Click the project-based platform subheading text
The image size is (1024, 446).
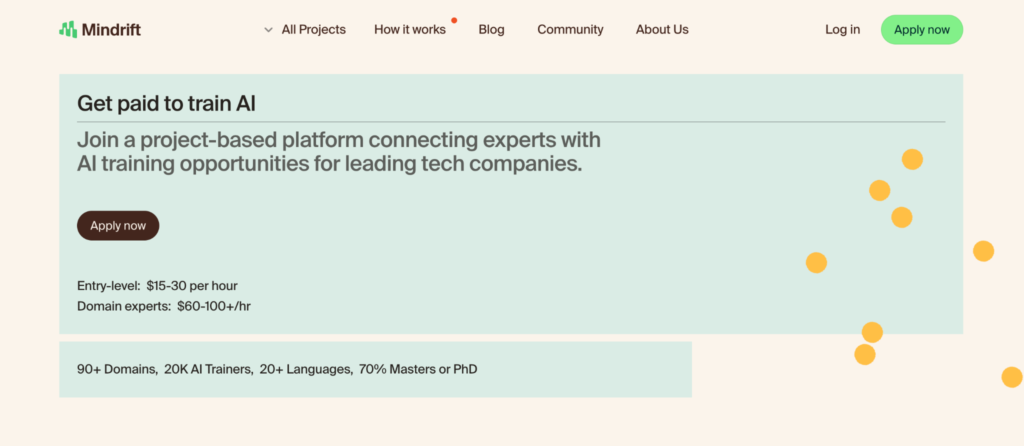[338, 151]
